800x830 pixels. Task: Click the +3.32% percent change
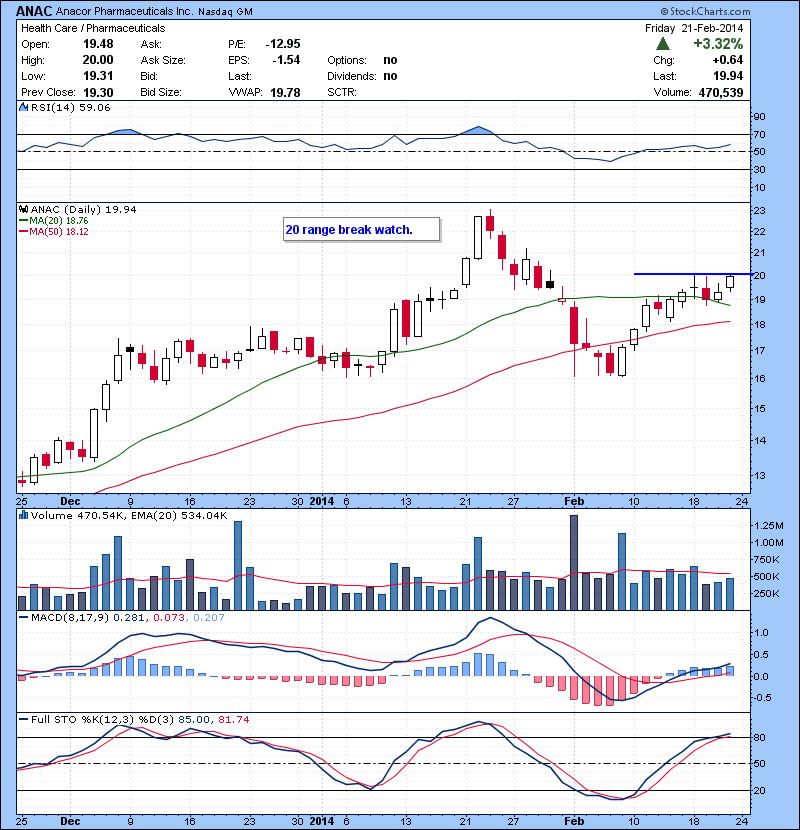tap(718, 44)
